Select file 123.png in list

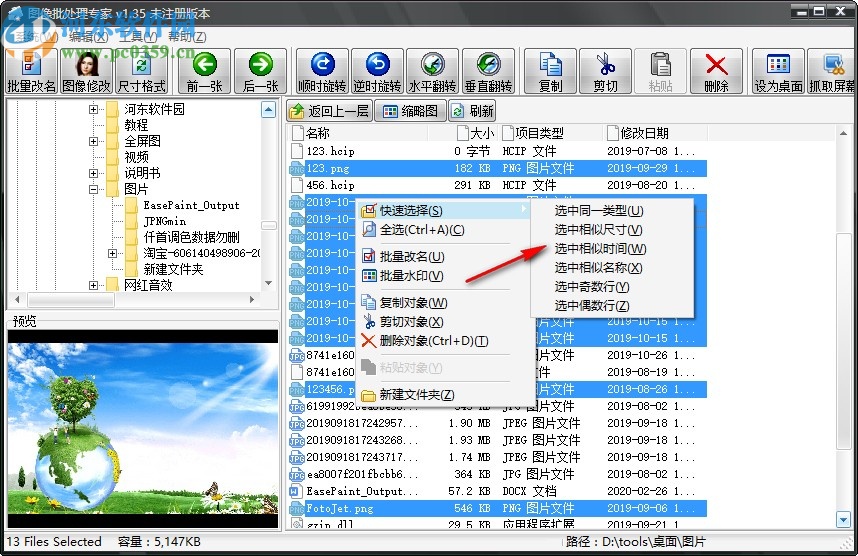pyautogui.click(x=498, y=168)
